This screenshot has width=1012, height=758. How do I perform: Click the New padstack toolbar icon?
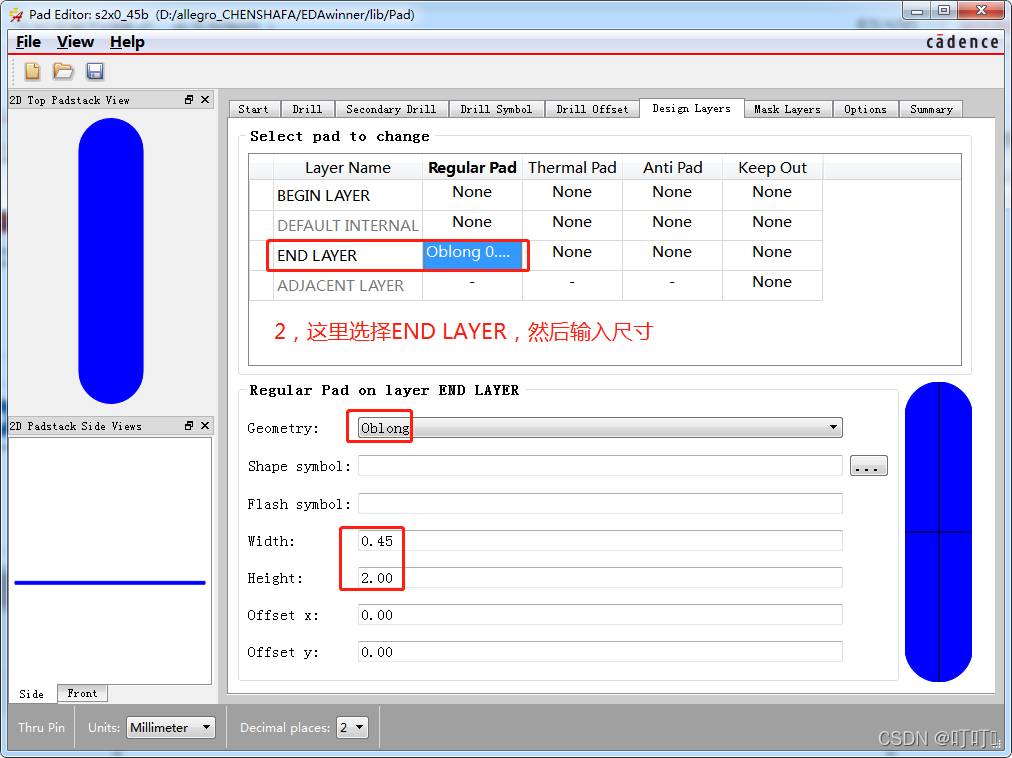pos(32,71)
